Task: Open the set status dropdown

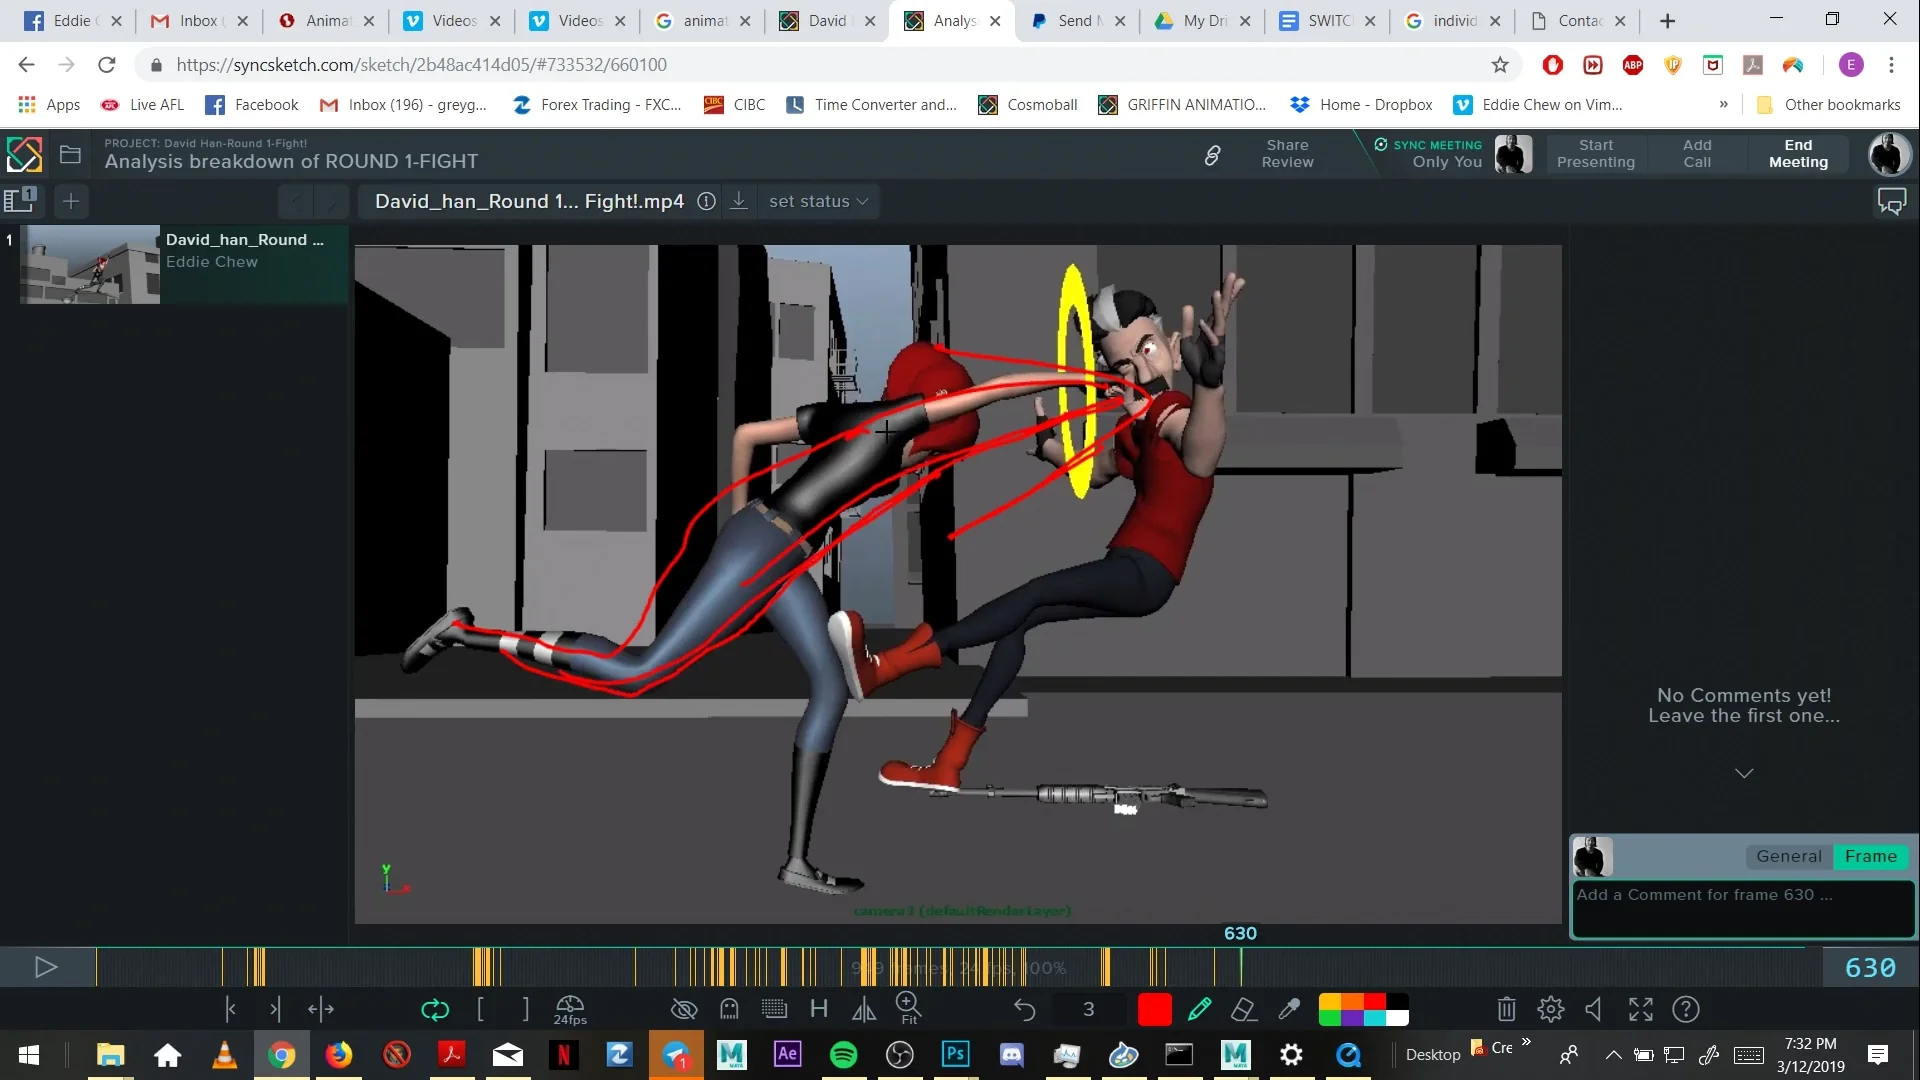Action: (x=818, y=201)
